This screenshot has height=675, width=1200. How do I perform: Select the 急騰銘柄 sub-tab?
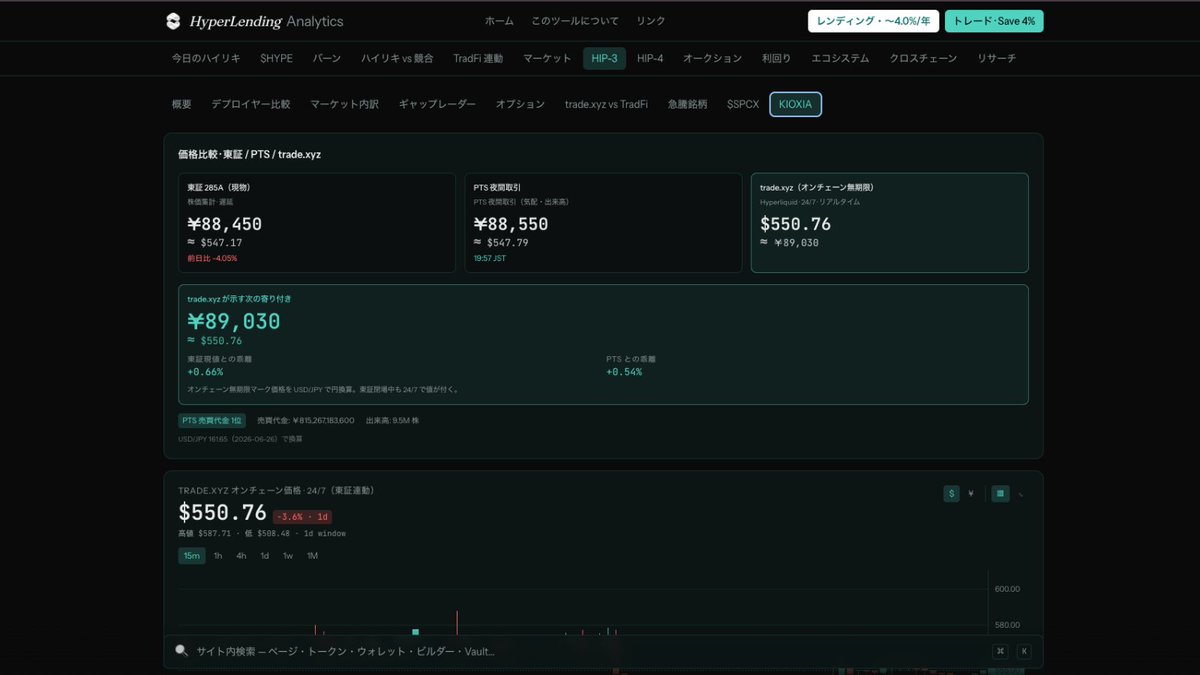(x=688, y=104)
